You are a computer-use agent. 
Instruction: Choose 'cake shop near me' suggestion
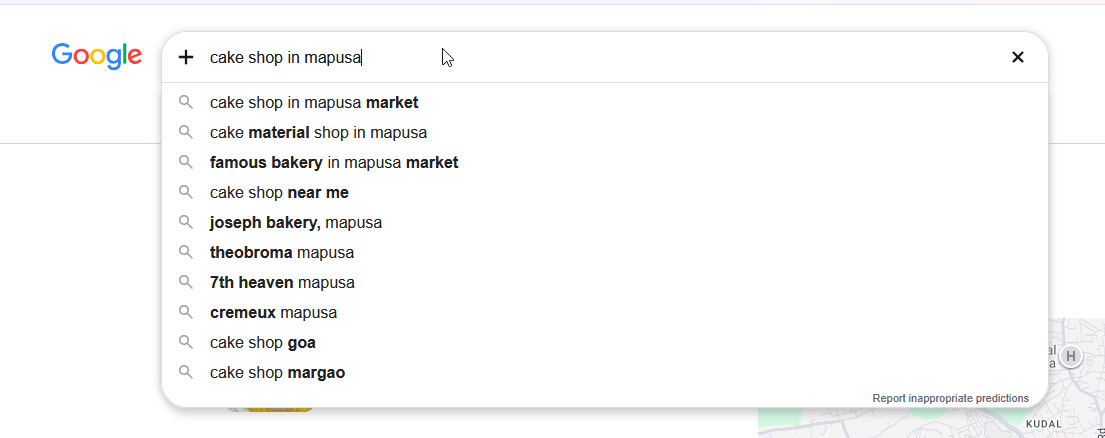coord(605,193)
